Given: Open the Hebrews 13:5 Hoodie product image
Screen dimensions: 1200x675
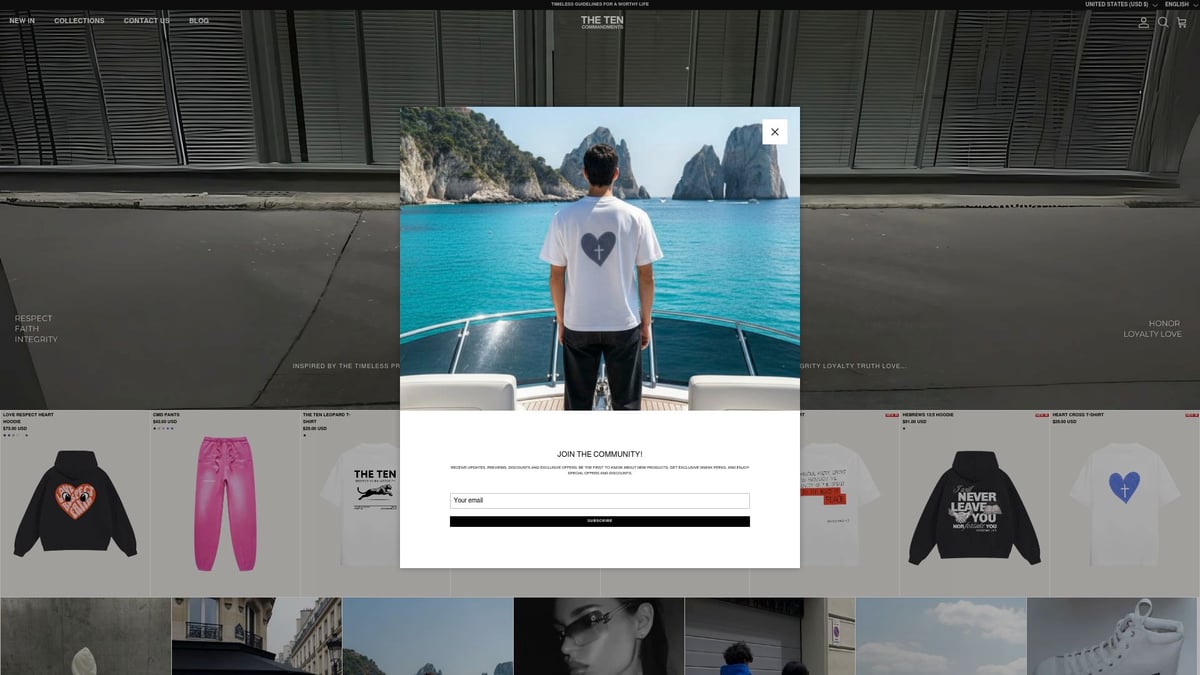Looking at the screenshot, I should click(x=974, y=507).
